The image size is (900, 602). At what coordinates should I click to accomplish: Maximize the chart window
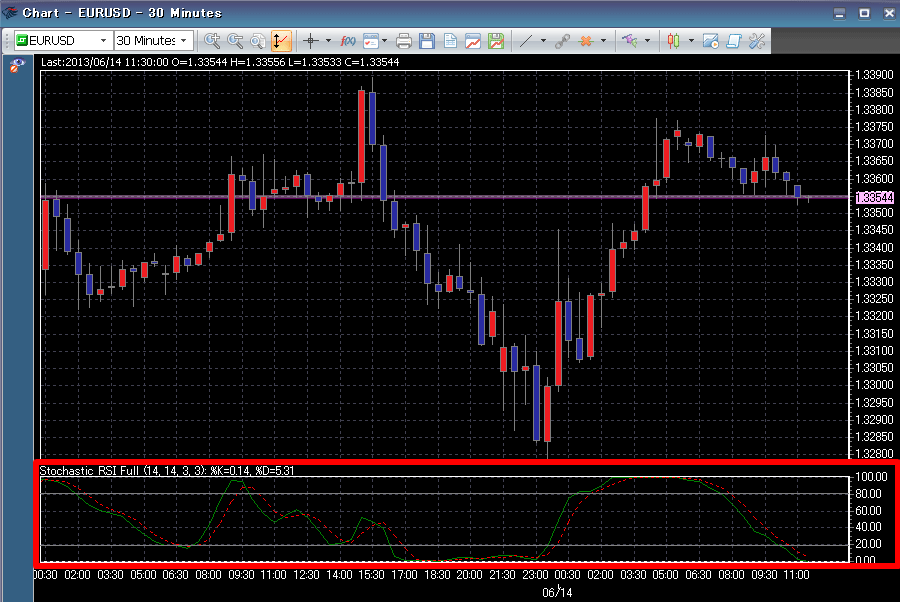click(864, 13)
